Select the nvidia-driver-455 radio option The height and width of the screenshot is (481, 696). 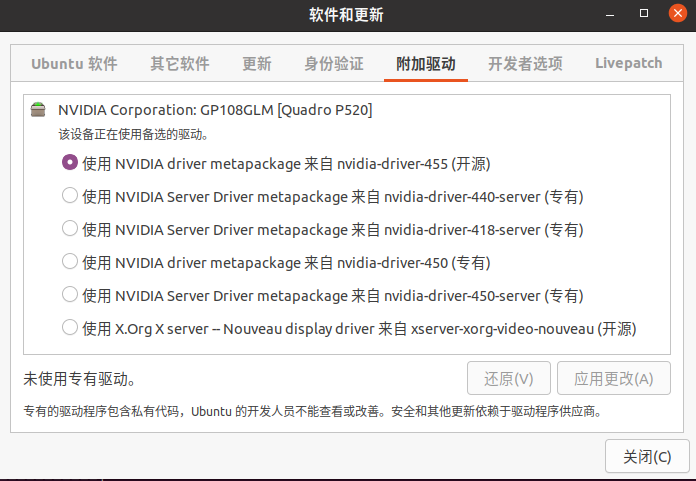[70, 162]
